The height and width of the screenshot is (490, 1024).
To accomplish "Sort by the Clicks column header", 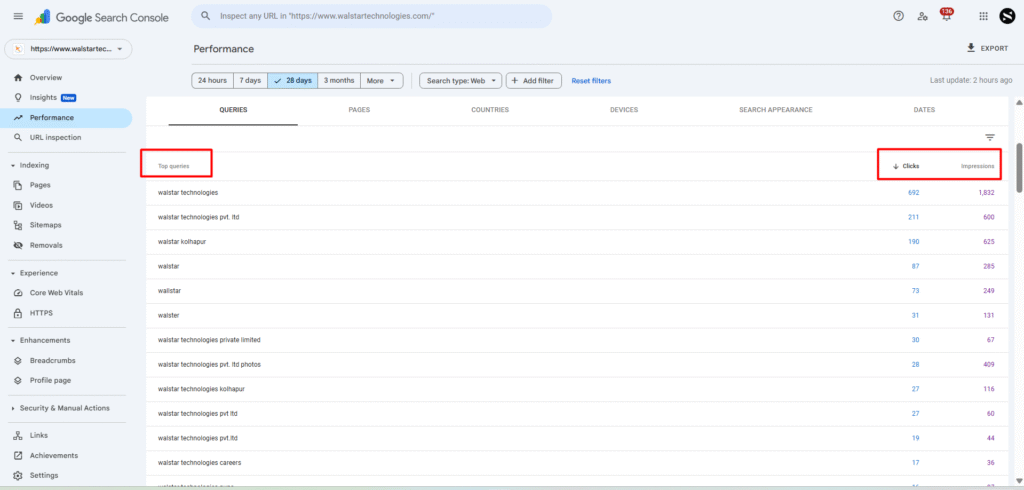I will [x=906, y=166].
